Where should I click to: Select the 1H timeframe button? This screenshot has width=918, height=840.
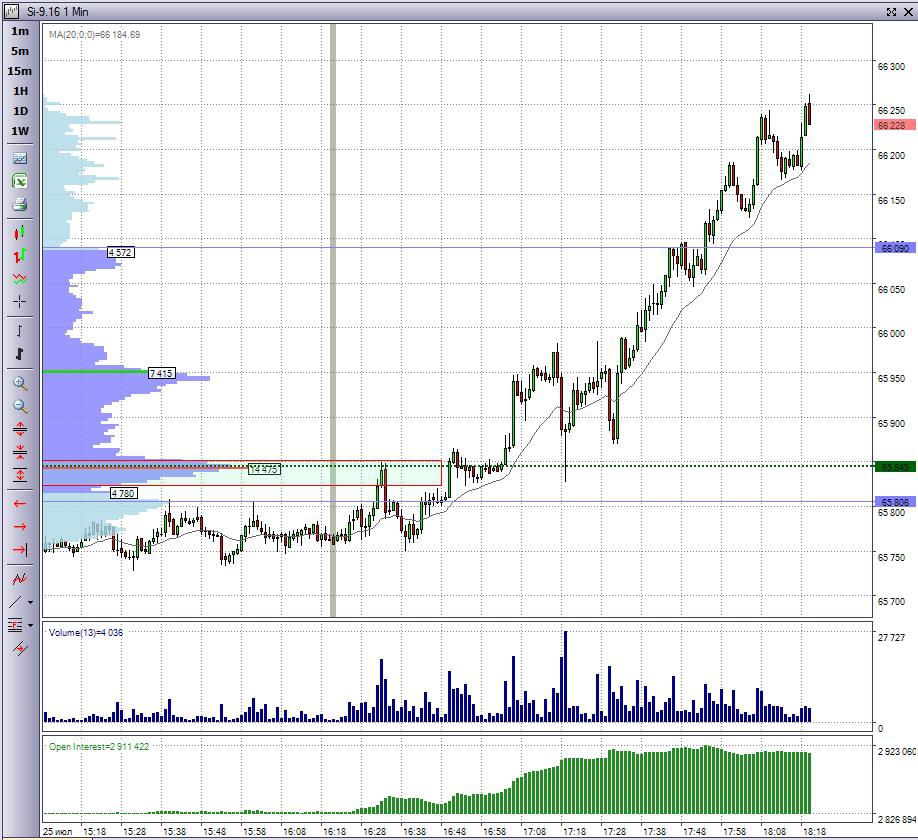tap(20, 91)
